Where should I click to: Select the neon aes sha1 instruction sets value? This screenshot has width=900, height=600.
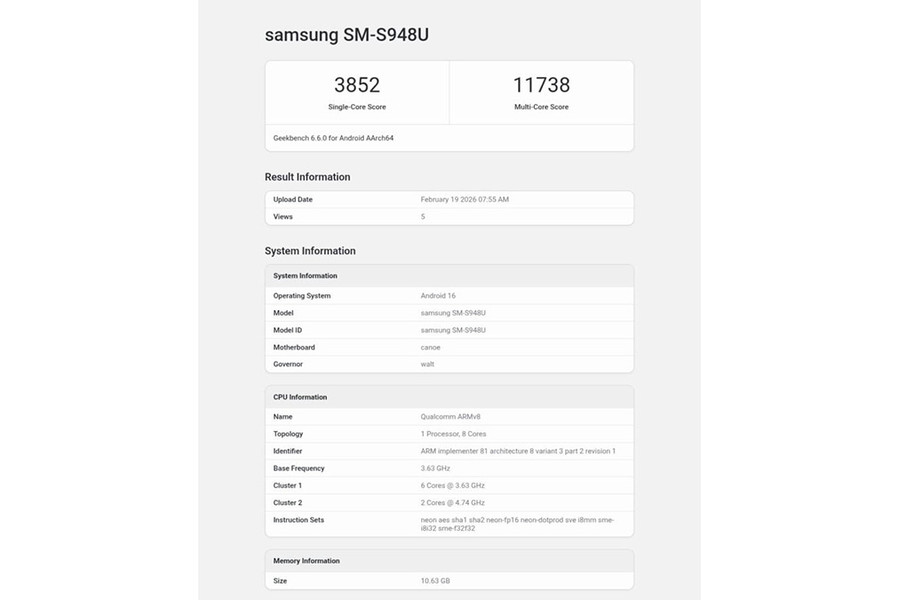517,524
